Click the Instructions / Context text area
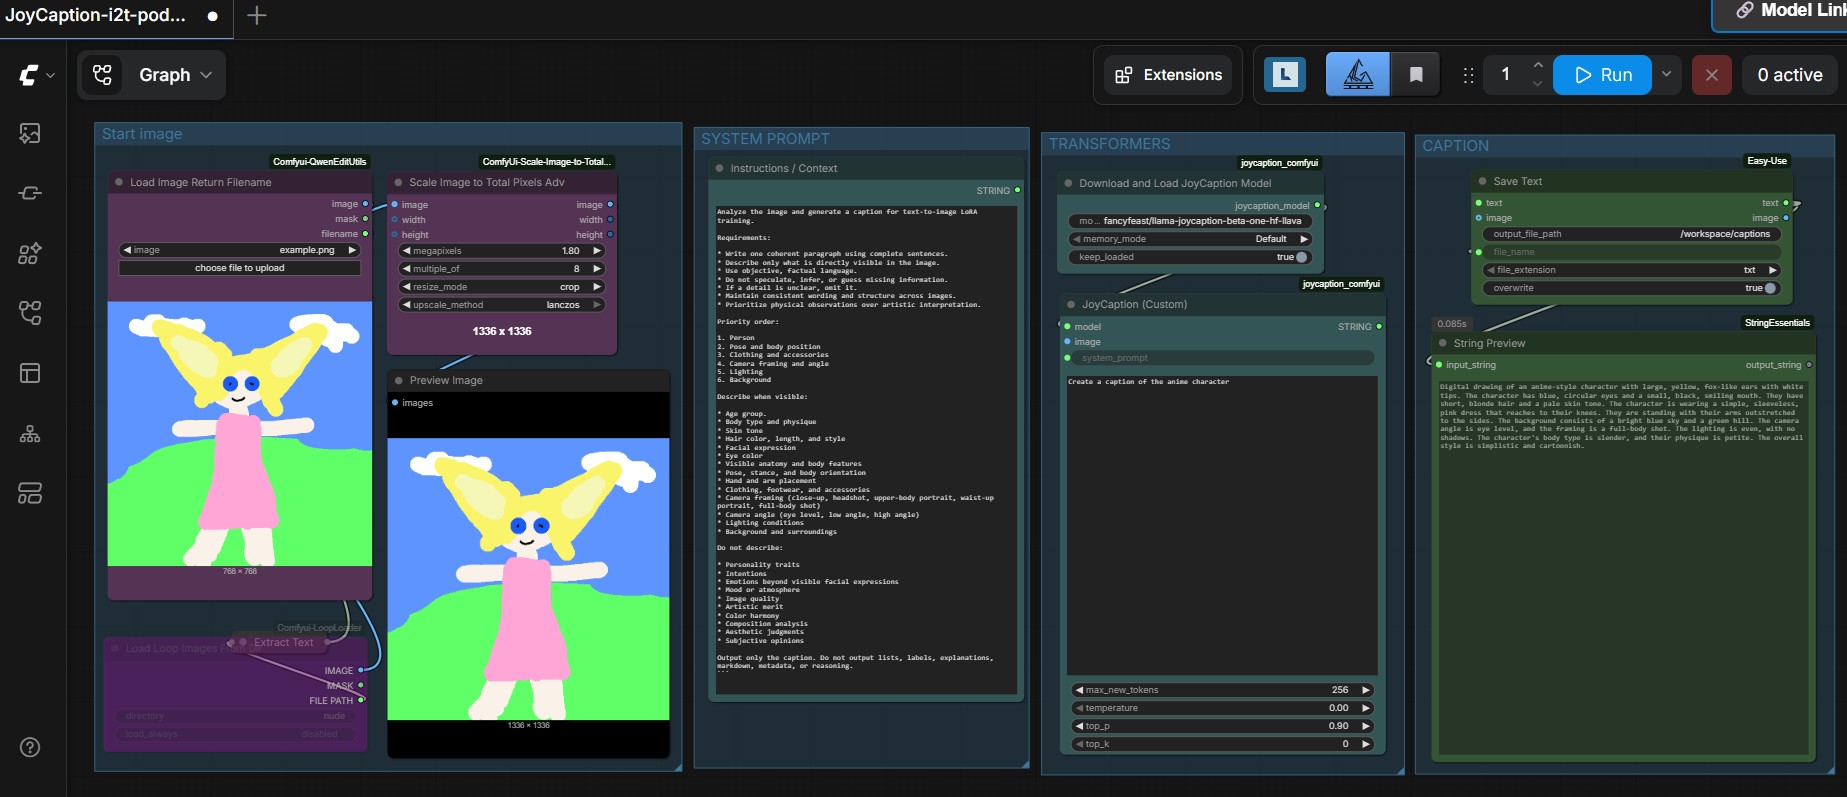This screenshot has height=797, width=1847. pyautogui.click(x=866, y=449)
